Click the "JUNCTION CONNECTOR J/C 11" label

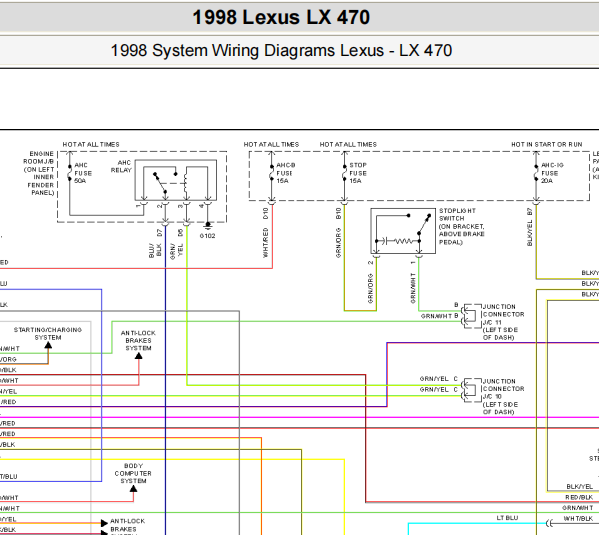click(x=503, y=322)
